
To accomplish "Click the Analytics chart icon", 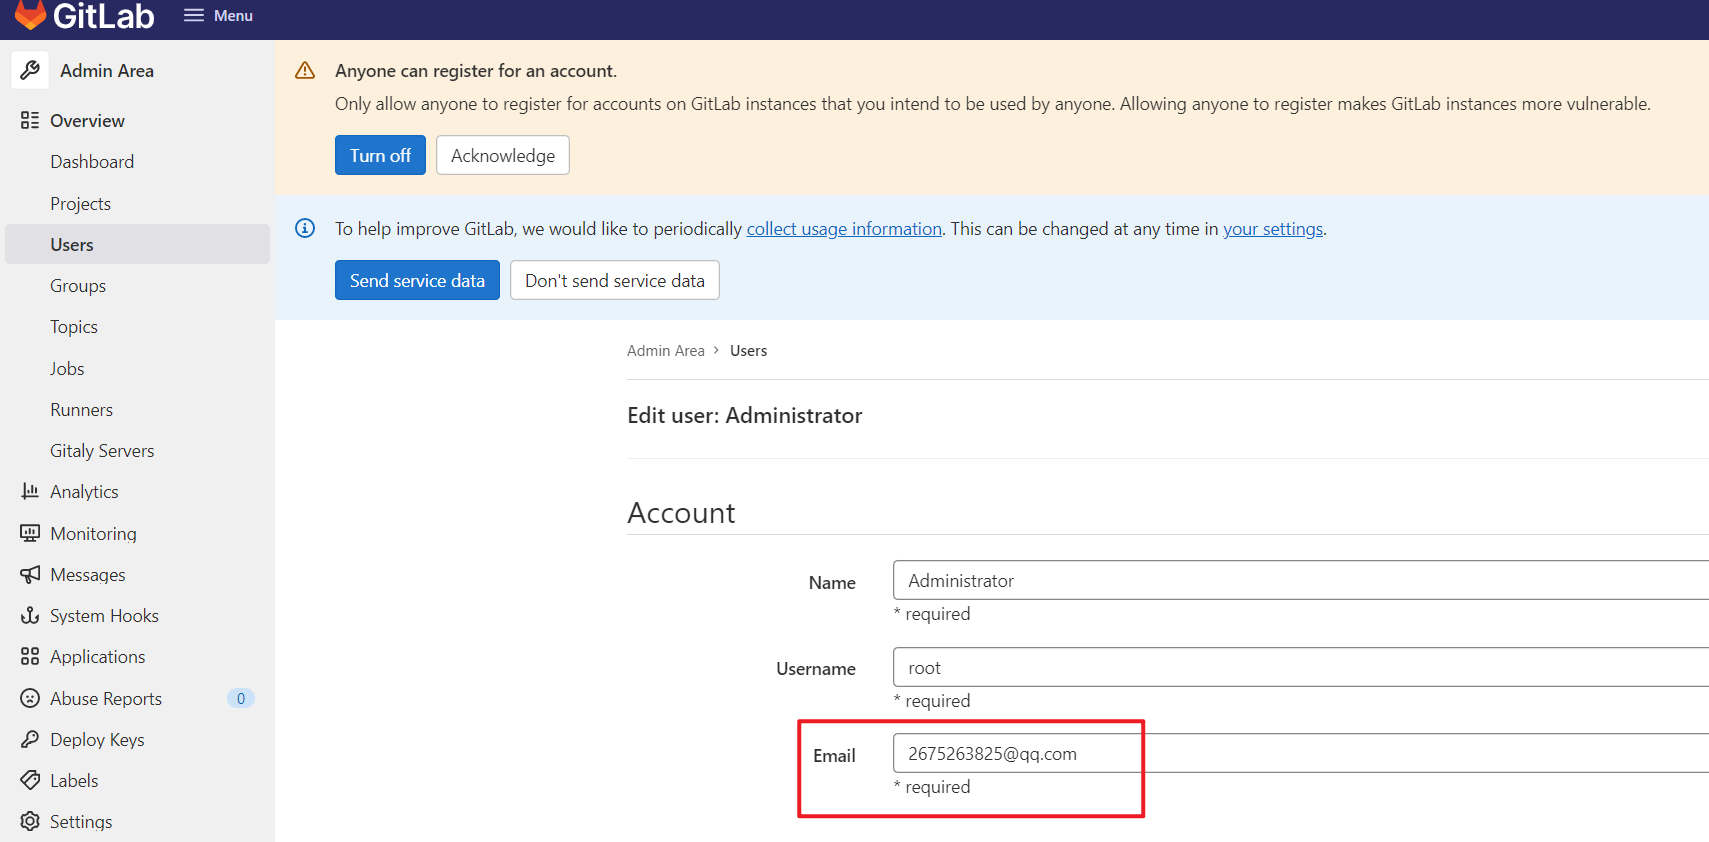I will (x=30, y=491).
